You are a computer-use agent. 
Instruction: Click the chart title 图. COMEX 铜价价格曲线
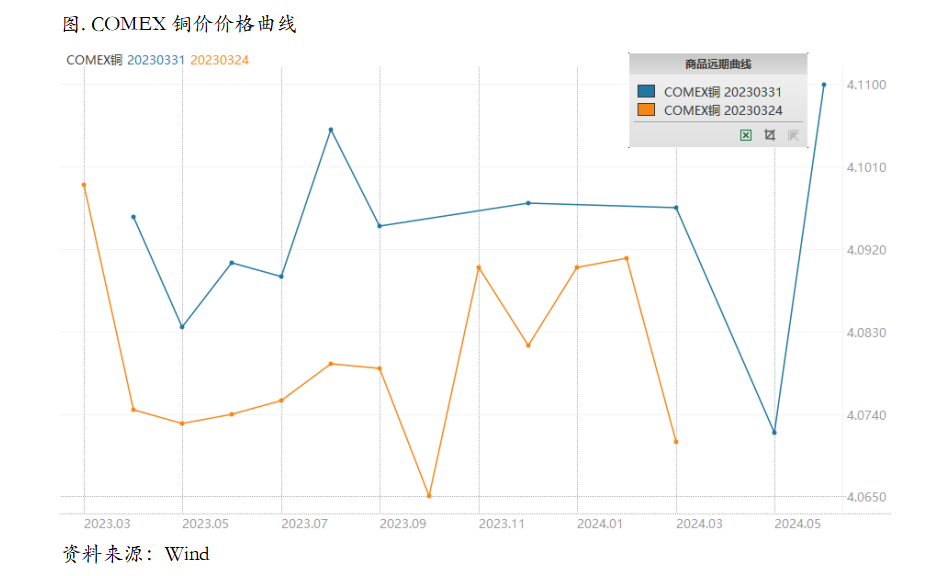pos(180,24)
